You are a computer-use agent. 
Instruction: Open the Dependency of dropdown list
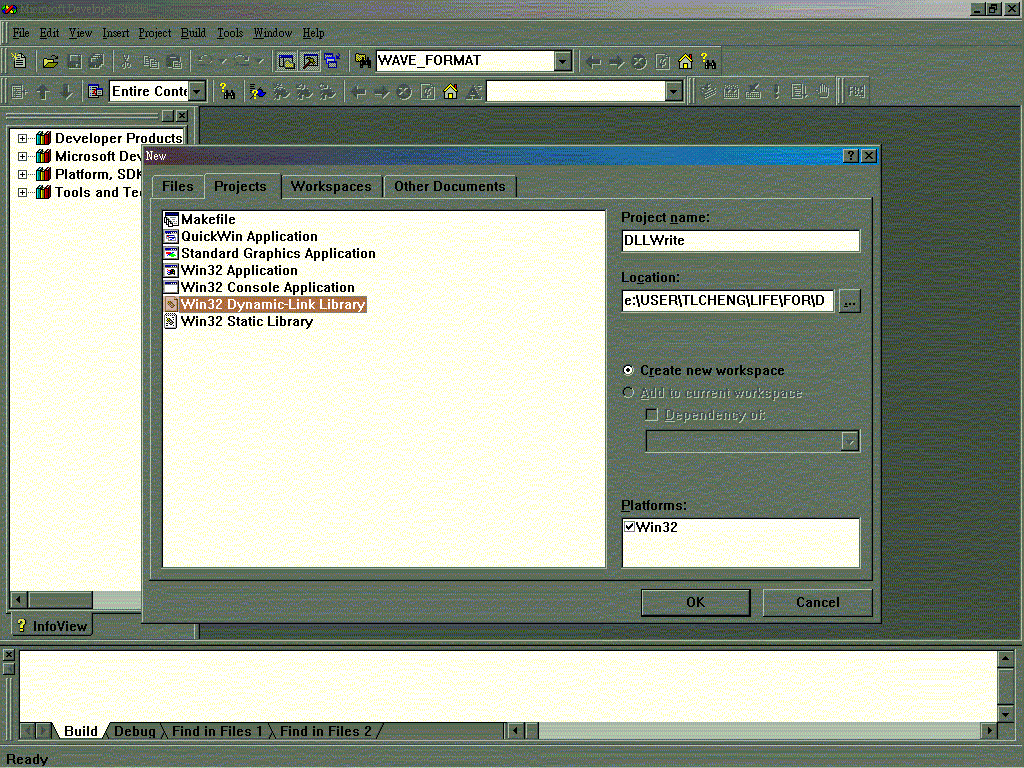[850, 441]
